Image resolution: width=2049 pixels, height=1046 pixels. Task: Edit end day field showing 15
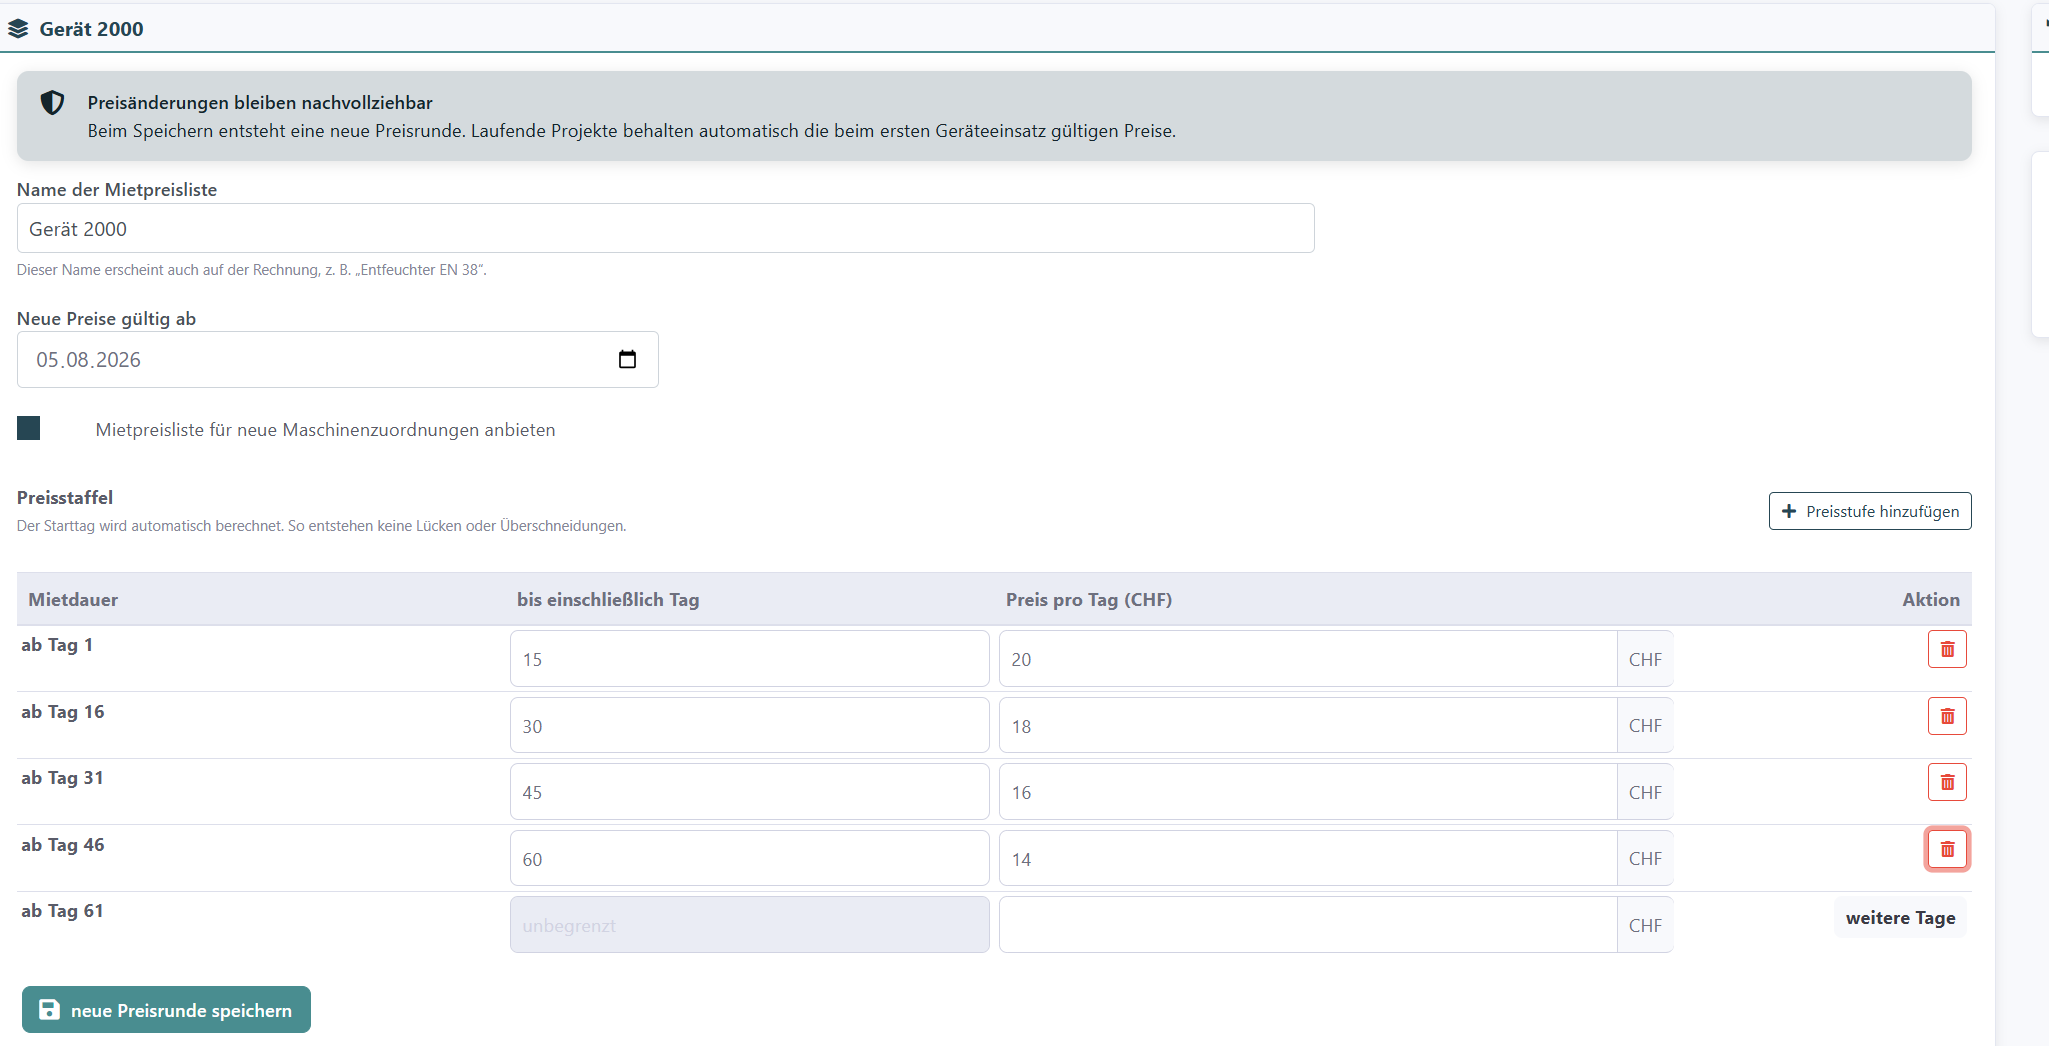tap(749, 659)
